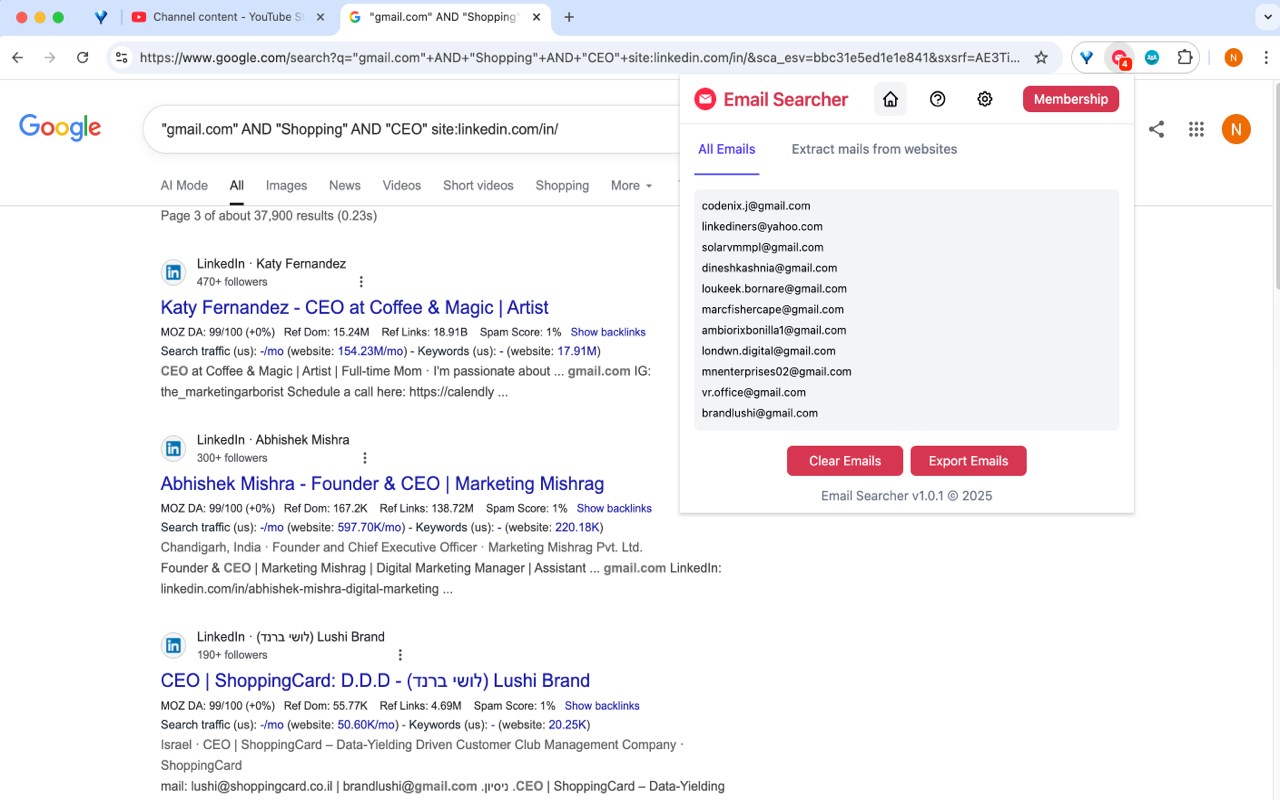Click the Export Emails button
This screenshot has height=800, width=1280.
click(x=968, y=460)
